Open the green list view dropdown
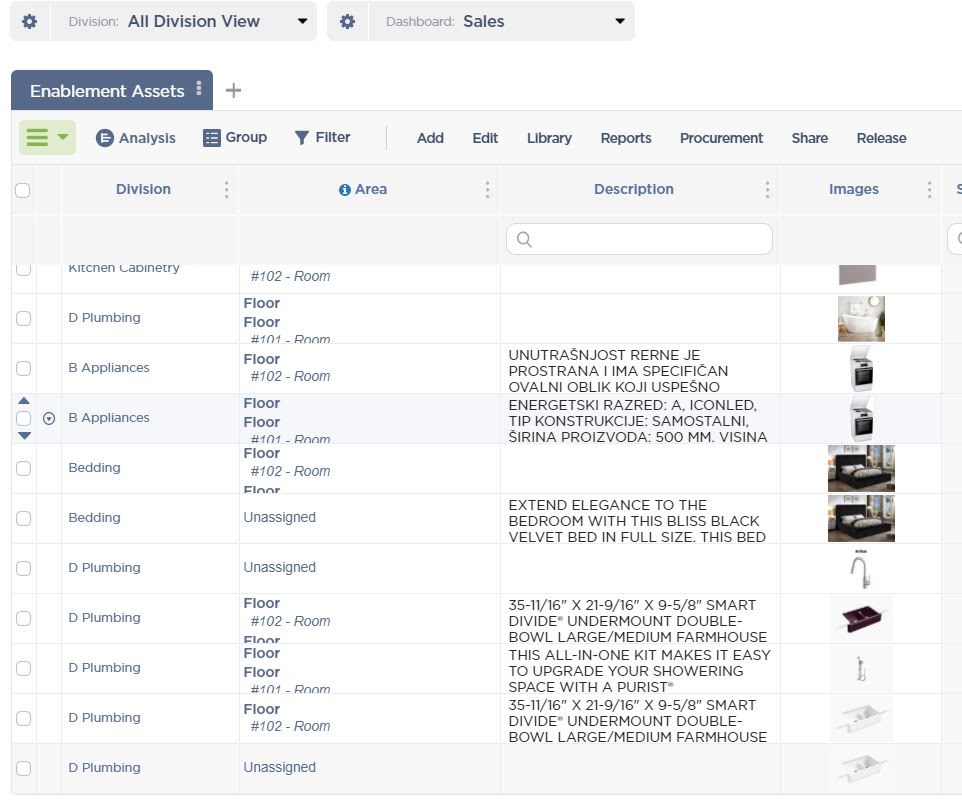This screenshot has height=810, width=962. coord(47,138)
